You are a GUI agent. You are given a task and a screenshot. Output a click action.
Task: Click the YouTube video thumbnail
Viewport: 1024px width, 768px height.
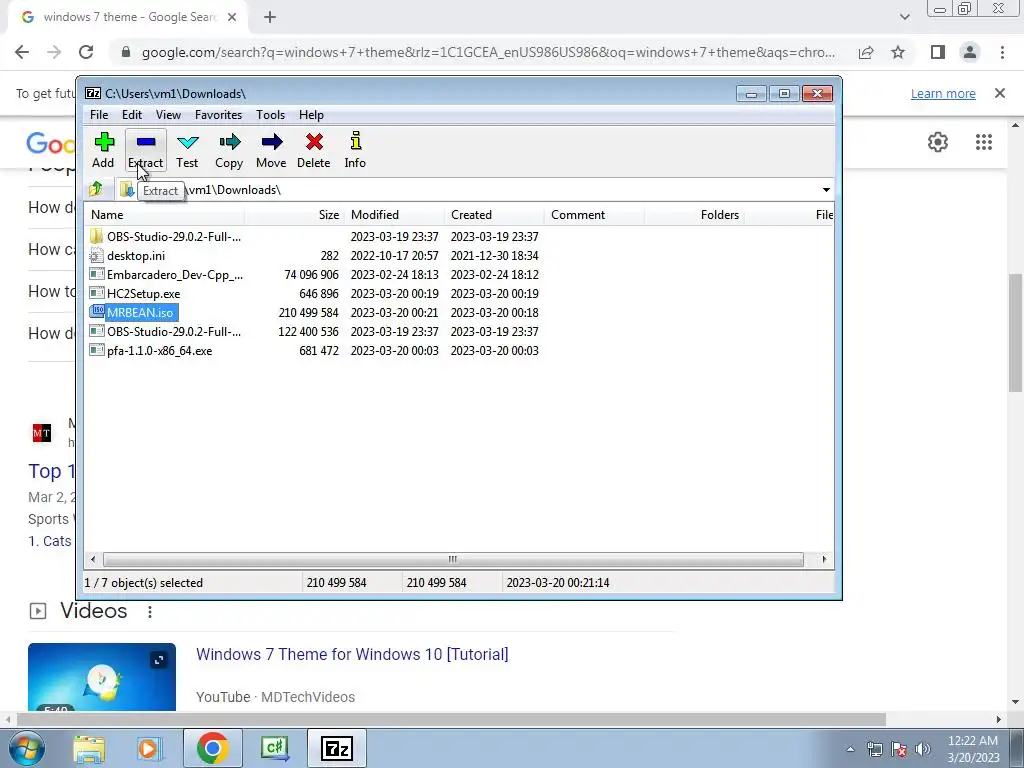click(x=102, y=677)
